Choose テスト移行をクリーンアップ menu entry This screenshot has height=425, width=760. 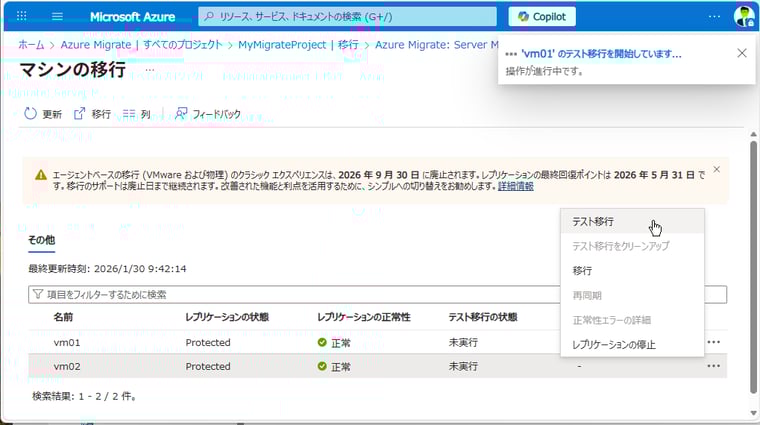[632, 246]
